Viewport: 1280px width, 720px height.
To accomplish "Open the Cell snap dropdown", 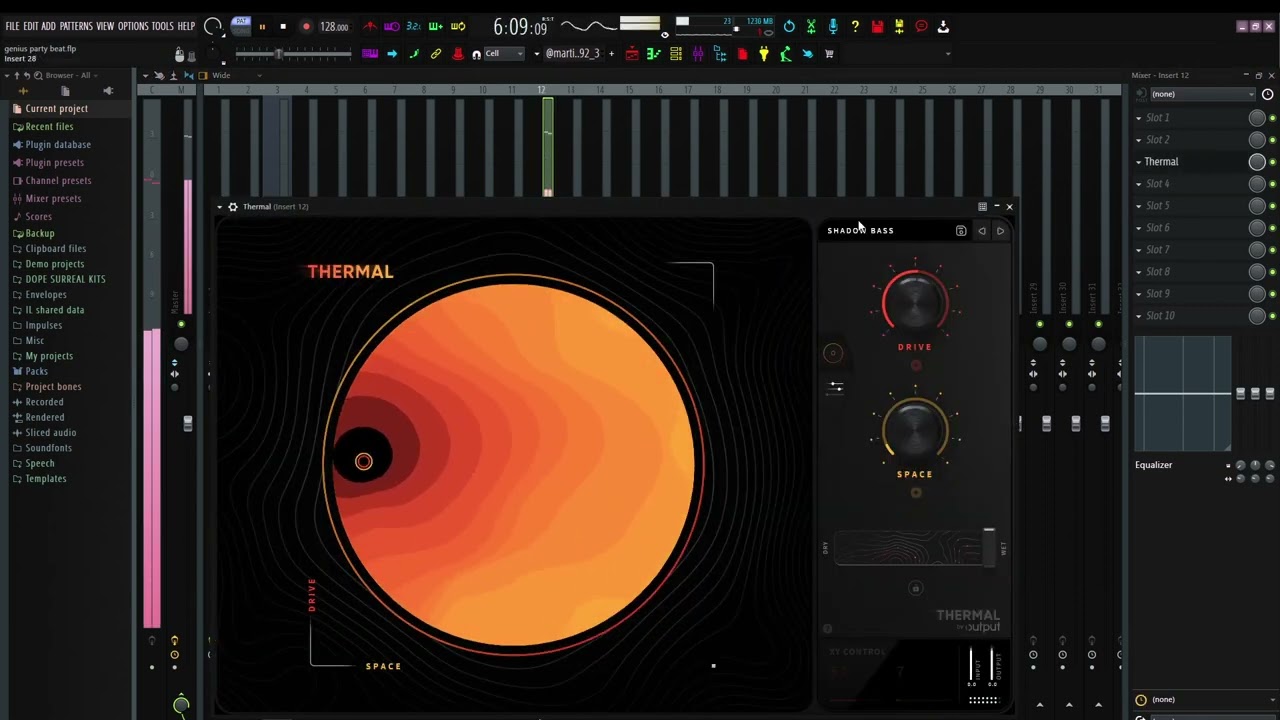I will 504,54.
